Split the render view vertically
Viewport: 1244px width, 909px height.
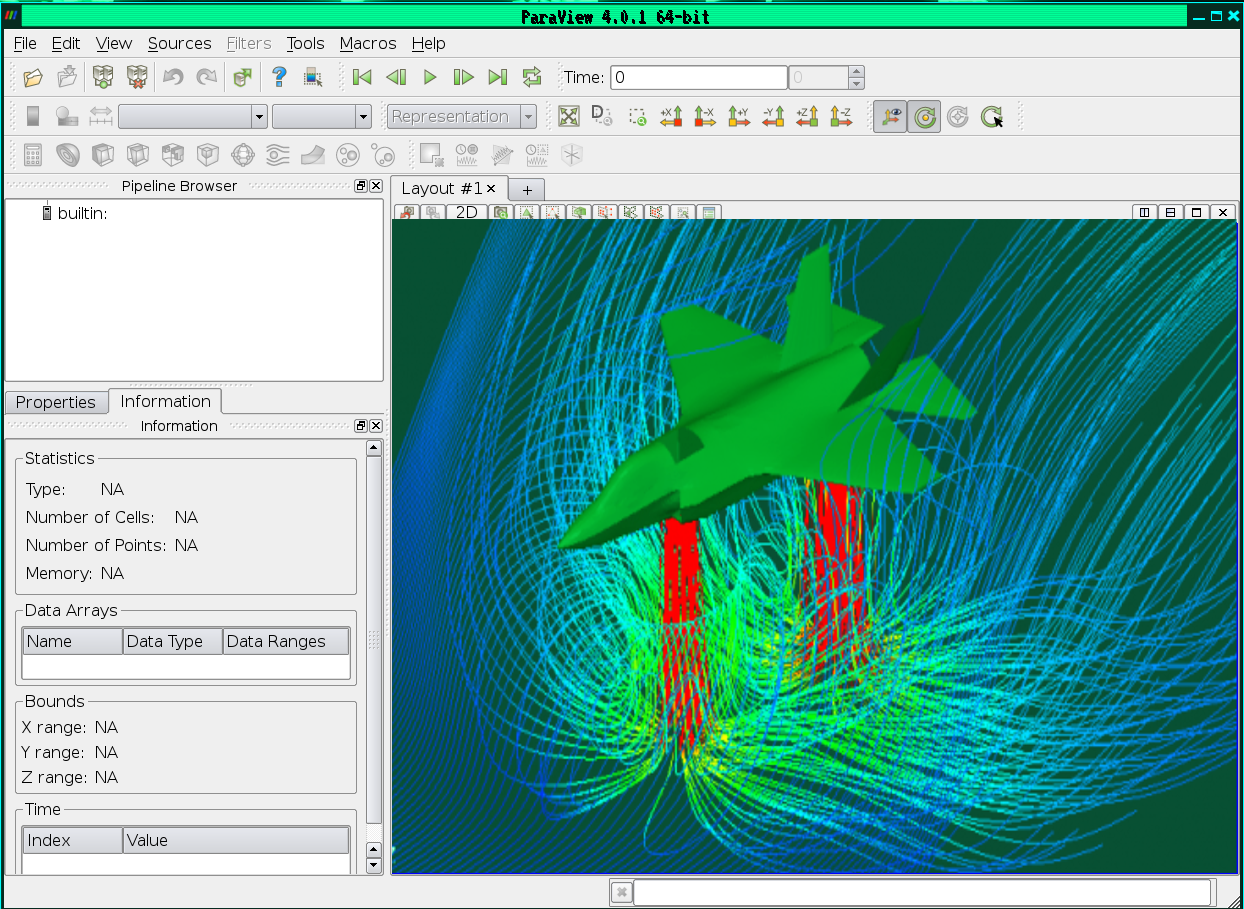[x=1170, y=212]
